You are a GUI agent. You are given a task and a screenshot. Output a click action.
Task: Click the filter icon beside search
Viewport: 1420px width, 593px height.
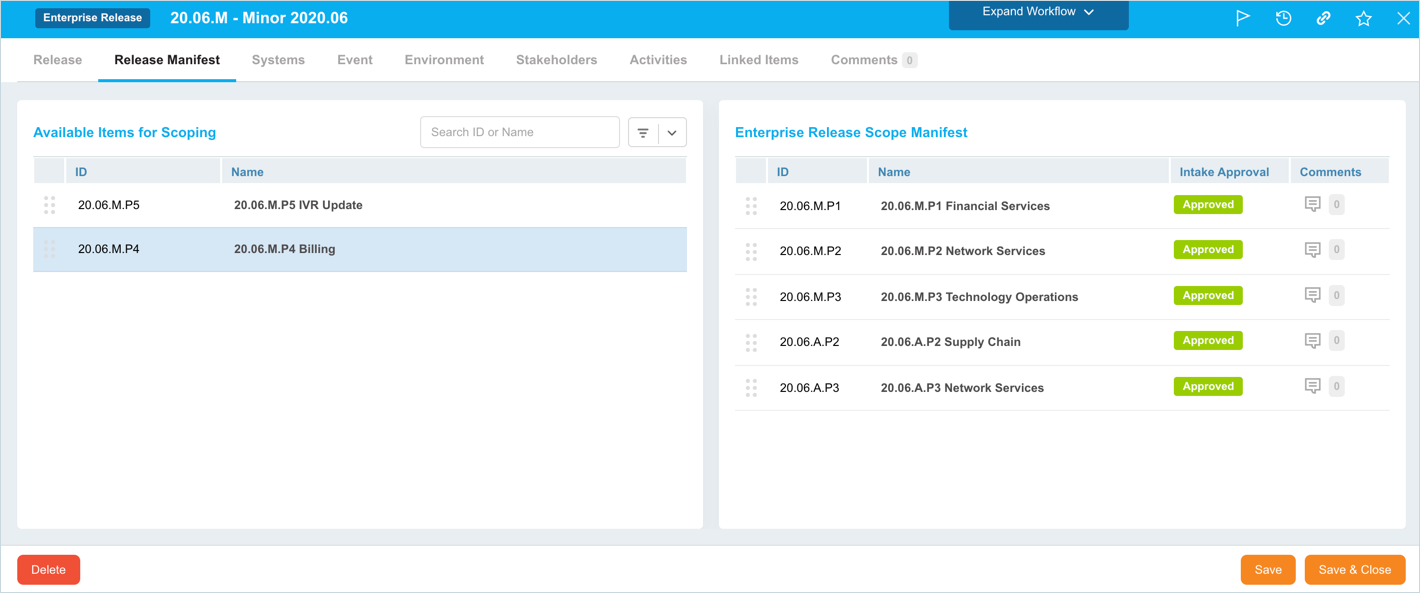(x=643, y=132)
